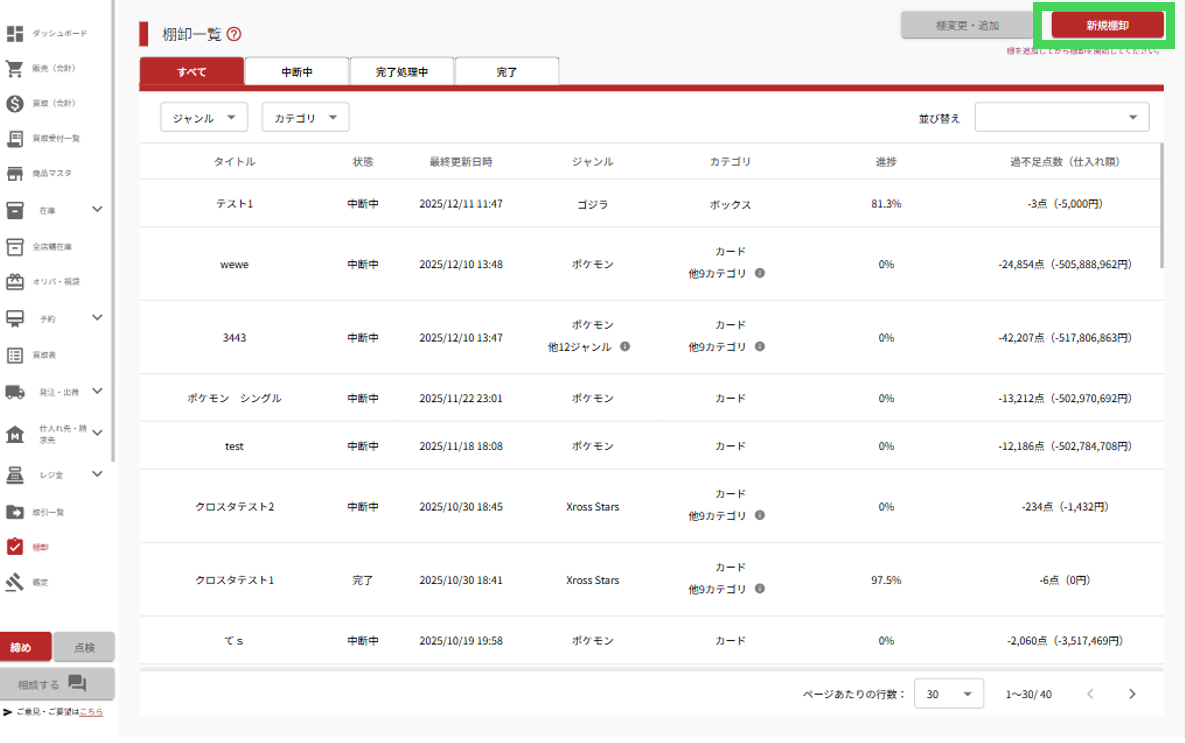Screen dimensions: 1185x743
Task: Click the オリパ・福袋 gift icon
Action: (x=15, y=282)
